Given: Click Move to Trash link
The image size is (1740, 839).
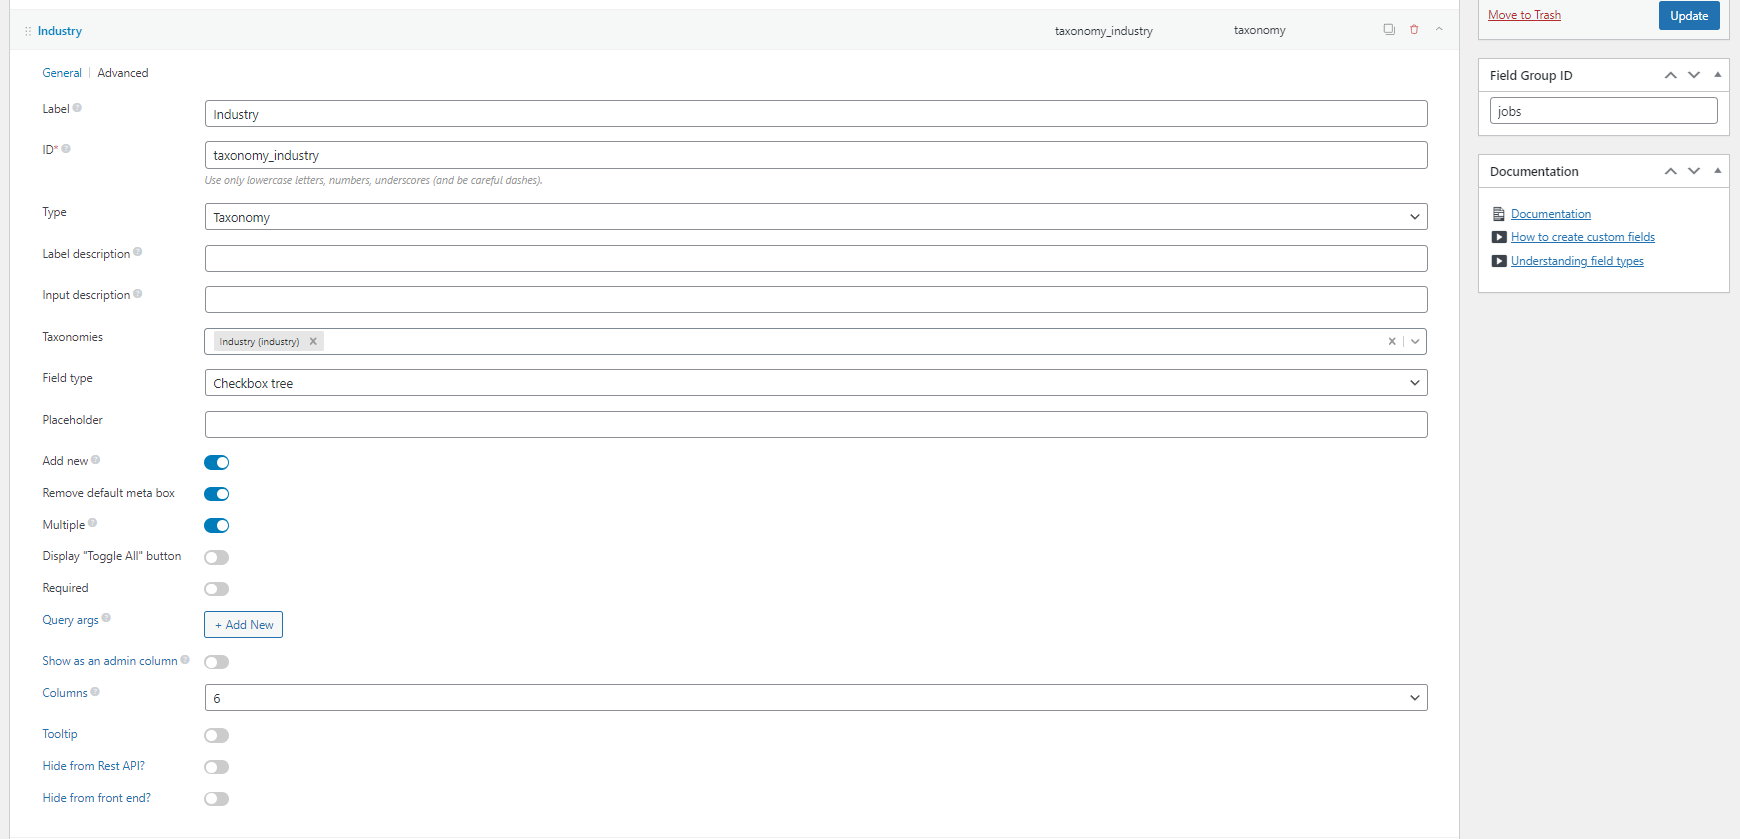Looking at the screenshot, I should (1524, 15).
